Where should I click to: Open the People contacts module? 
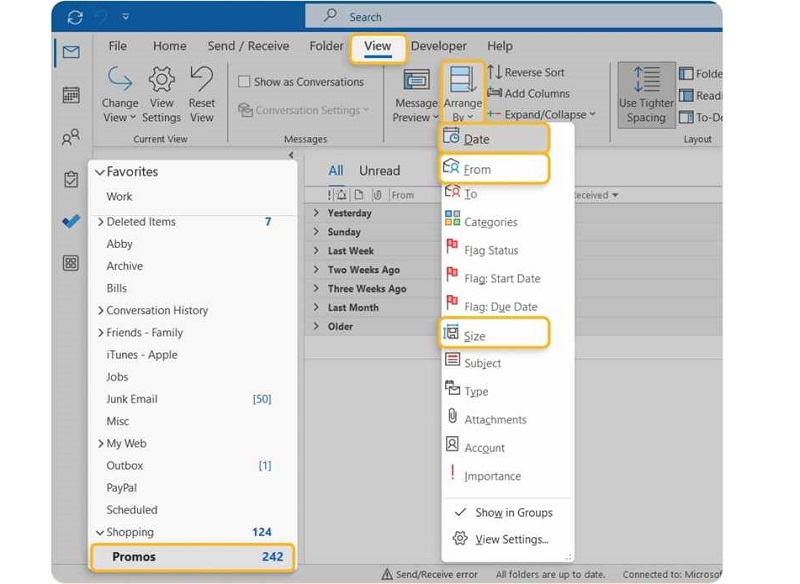(71, 137)
